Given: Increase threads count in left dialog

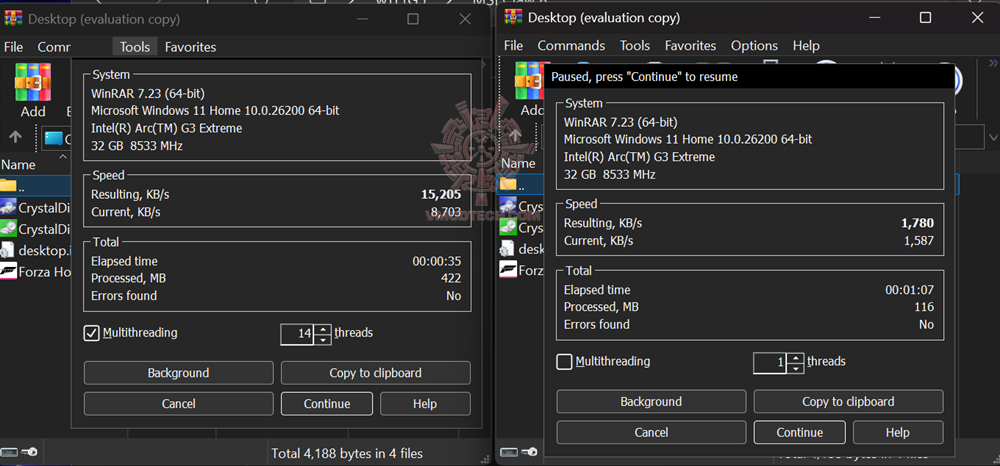Looking at the screenshot, I should tap(323, 329).
